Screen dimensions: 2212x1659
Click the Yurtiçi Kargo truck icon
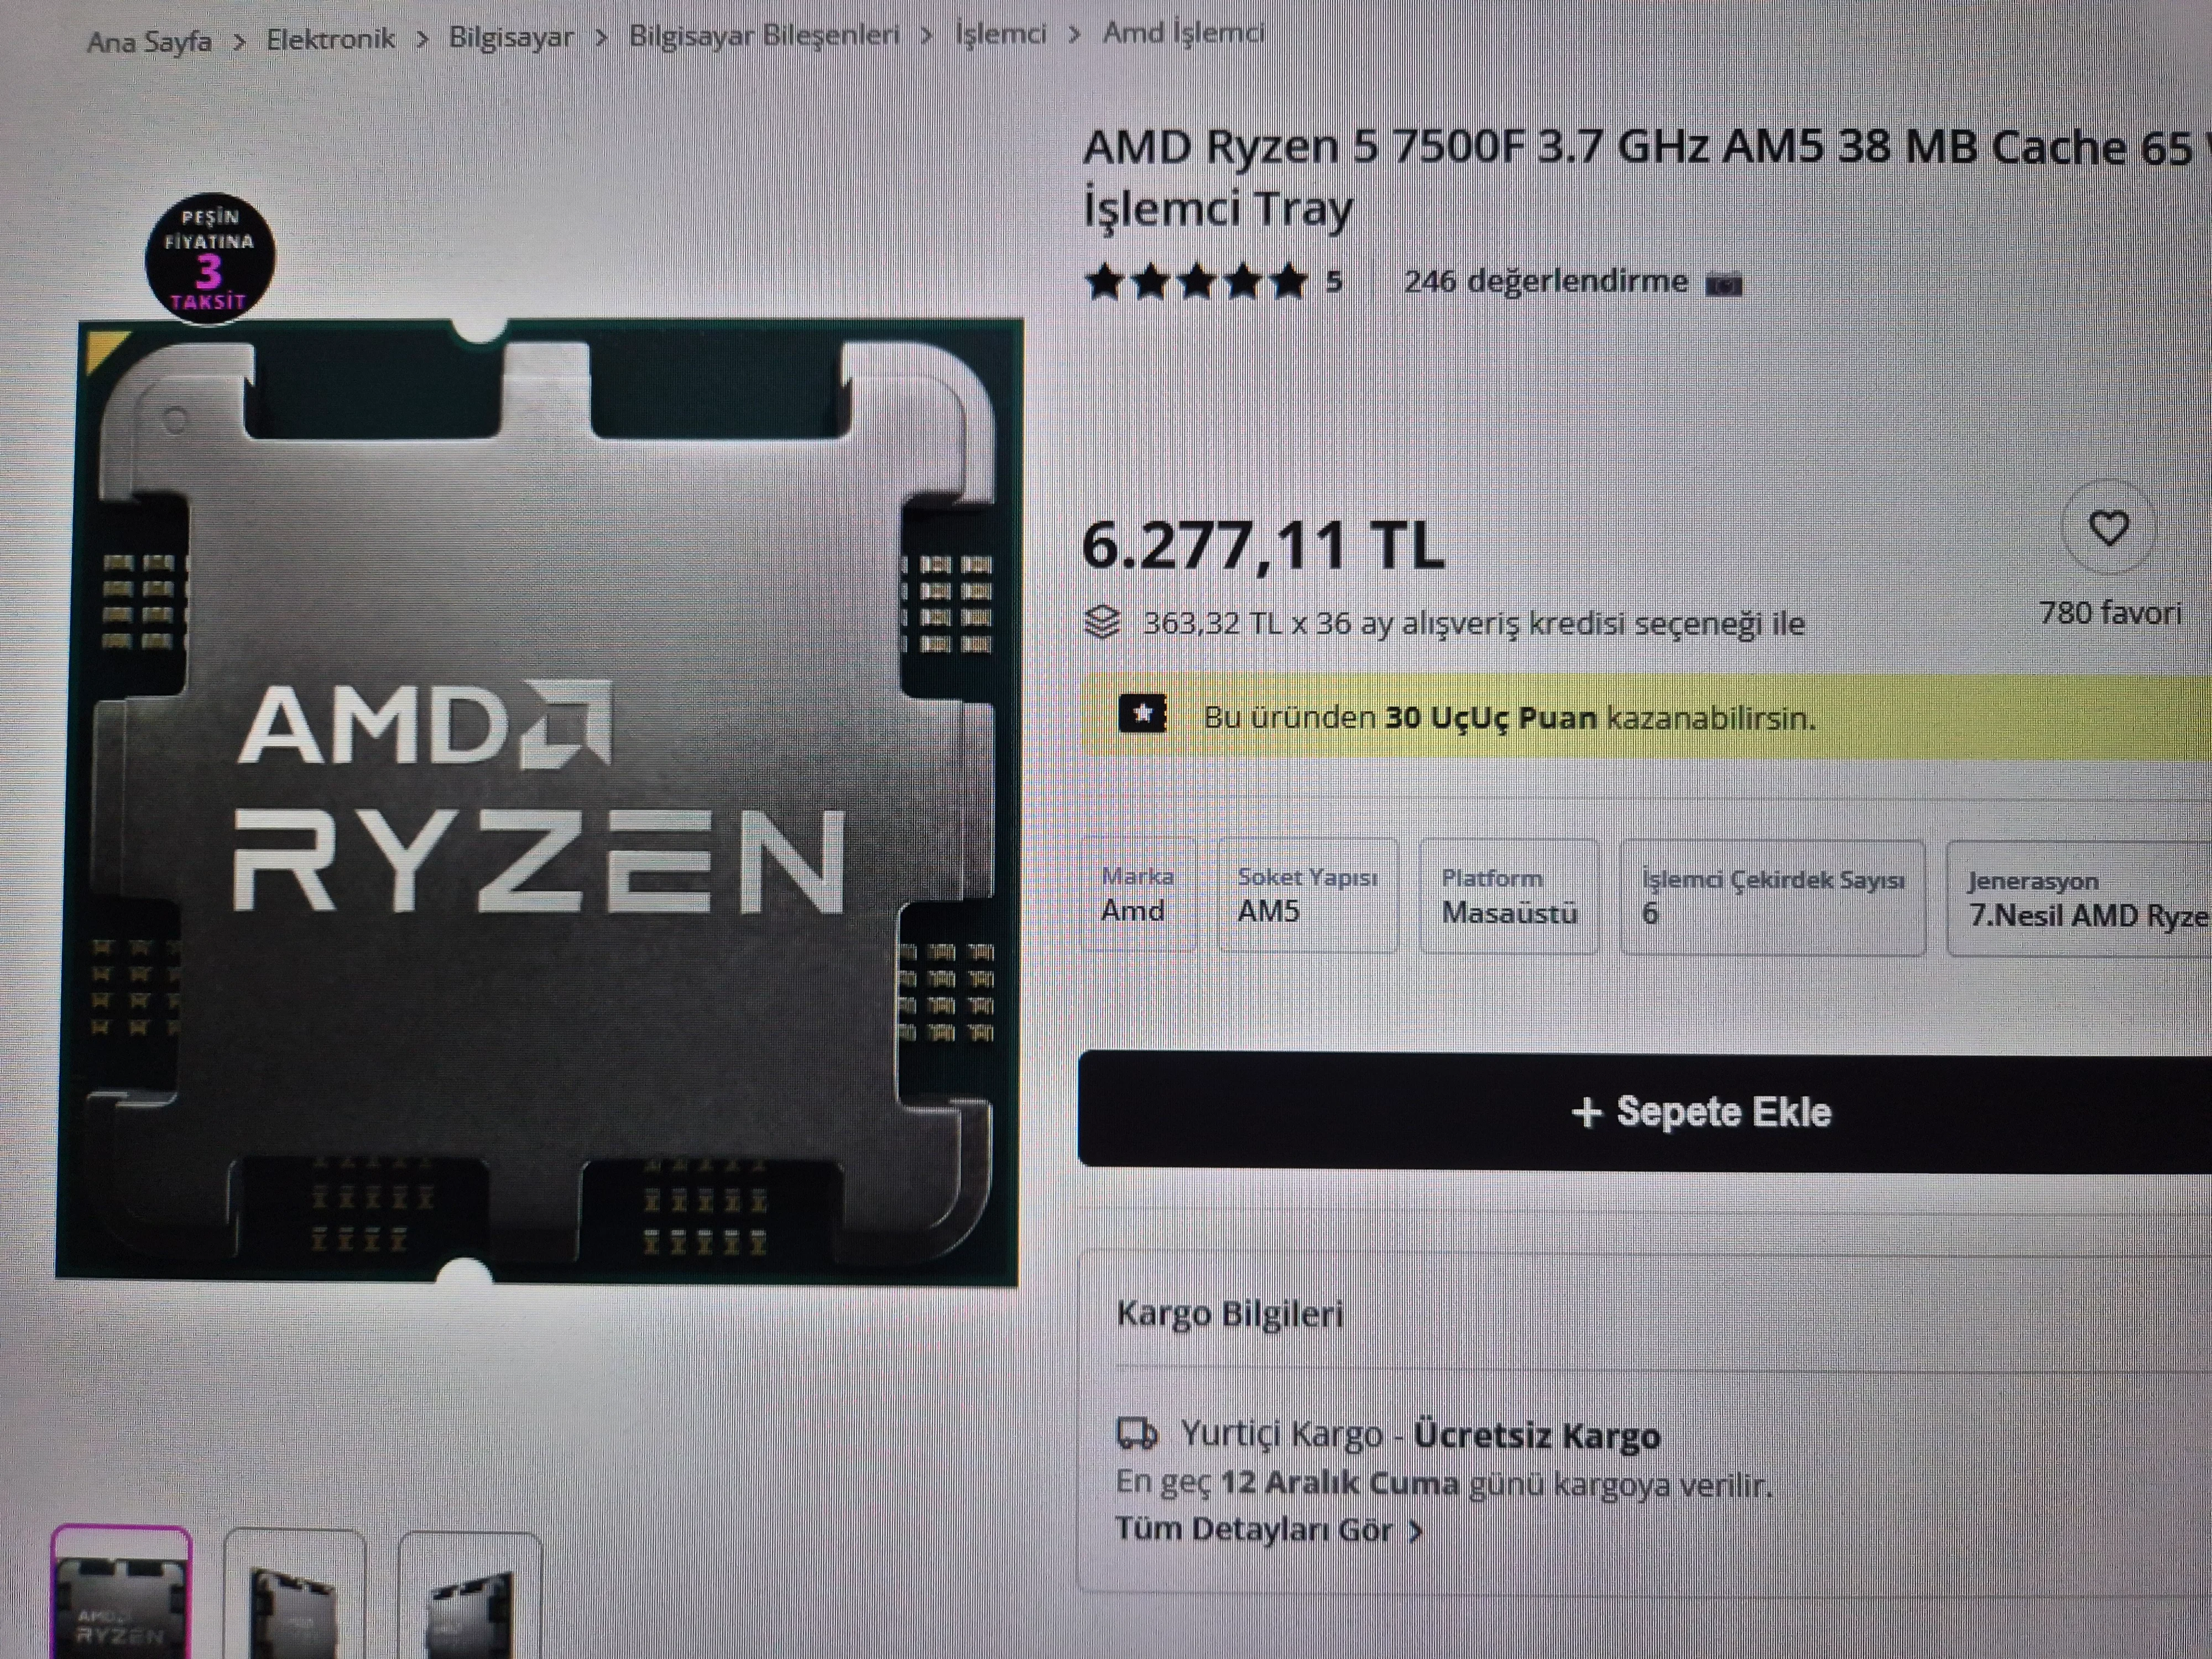(1137, 1435)
